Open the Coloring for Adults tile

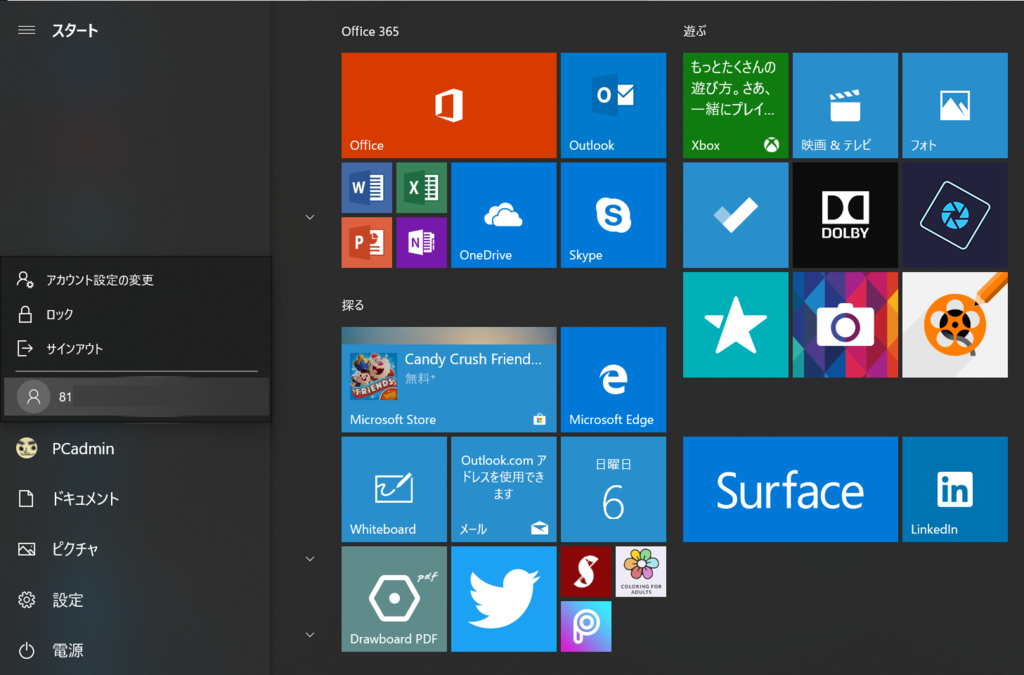coord(641,572)
